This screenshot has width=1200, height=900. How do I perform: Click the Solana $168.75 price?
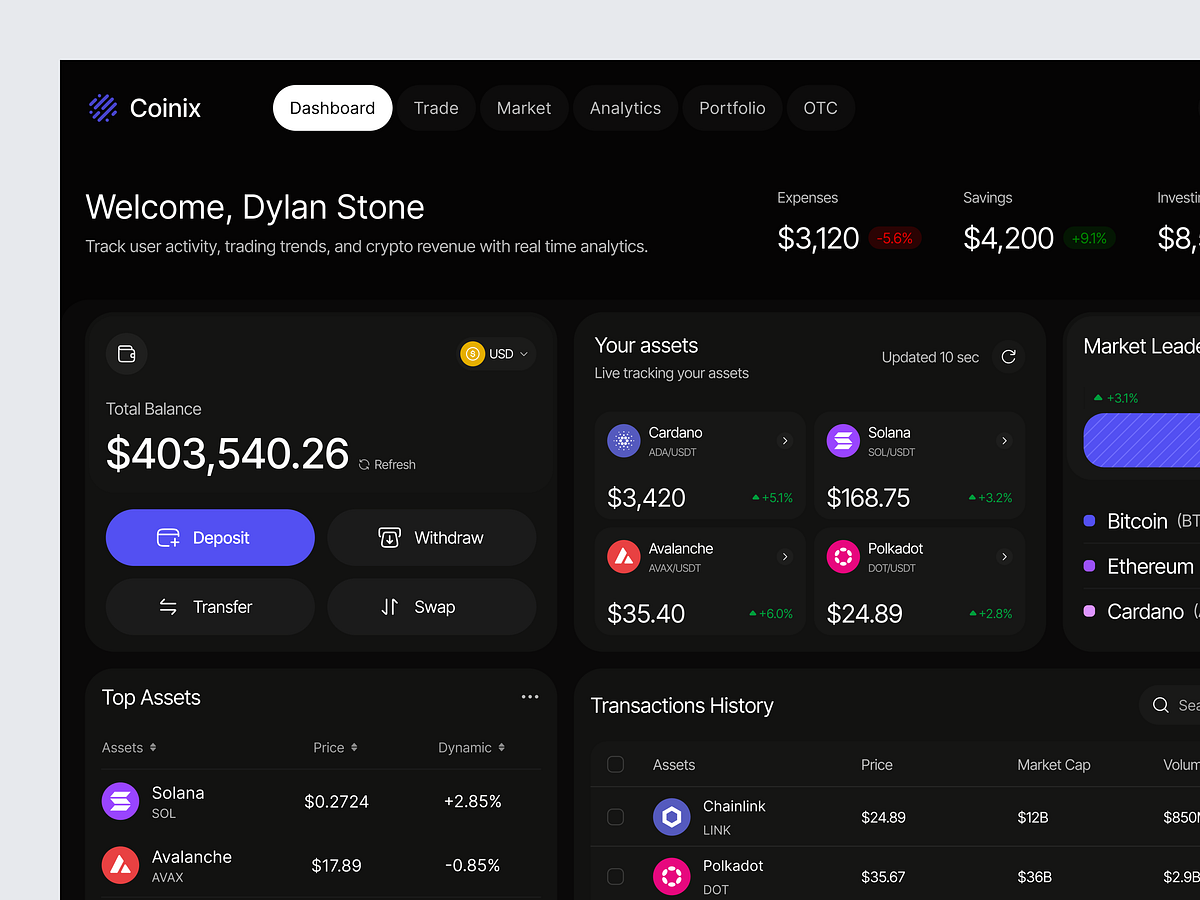[x=868, y=497]
